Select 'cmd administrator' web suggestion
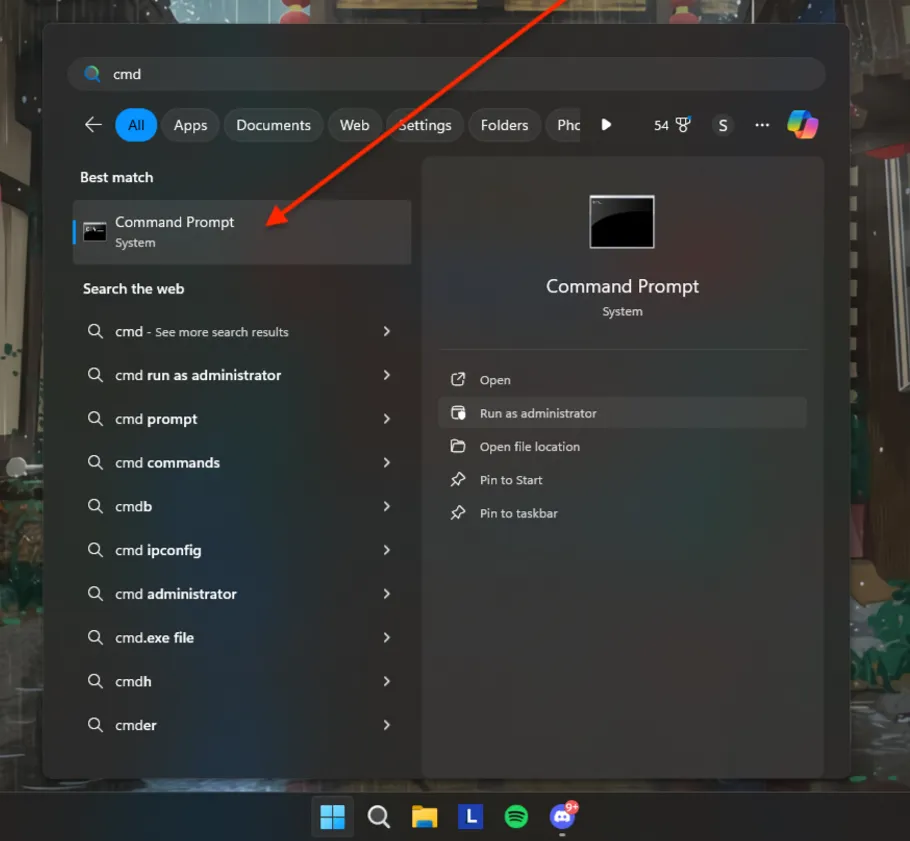The image size is (910, 841). click(242, 593)
